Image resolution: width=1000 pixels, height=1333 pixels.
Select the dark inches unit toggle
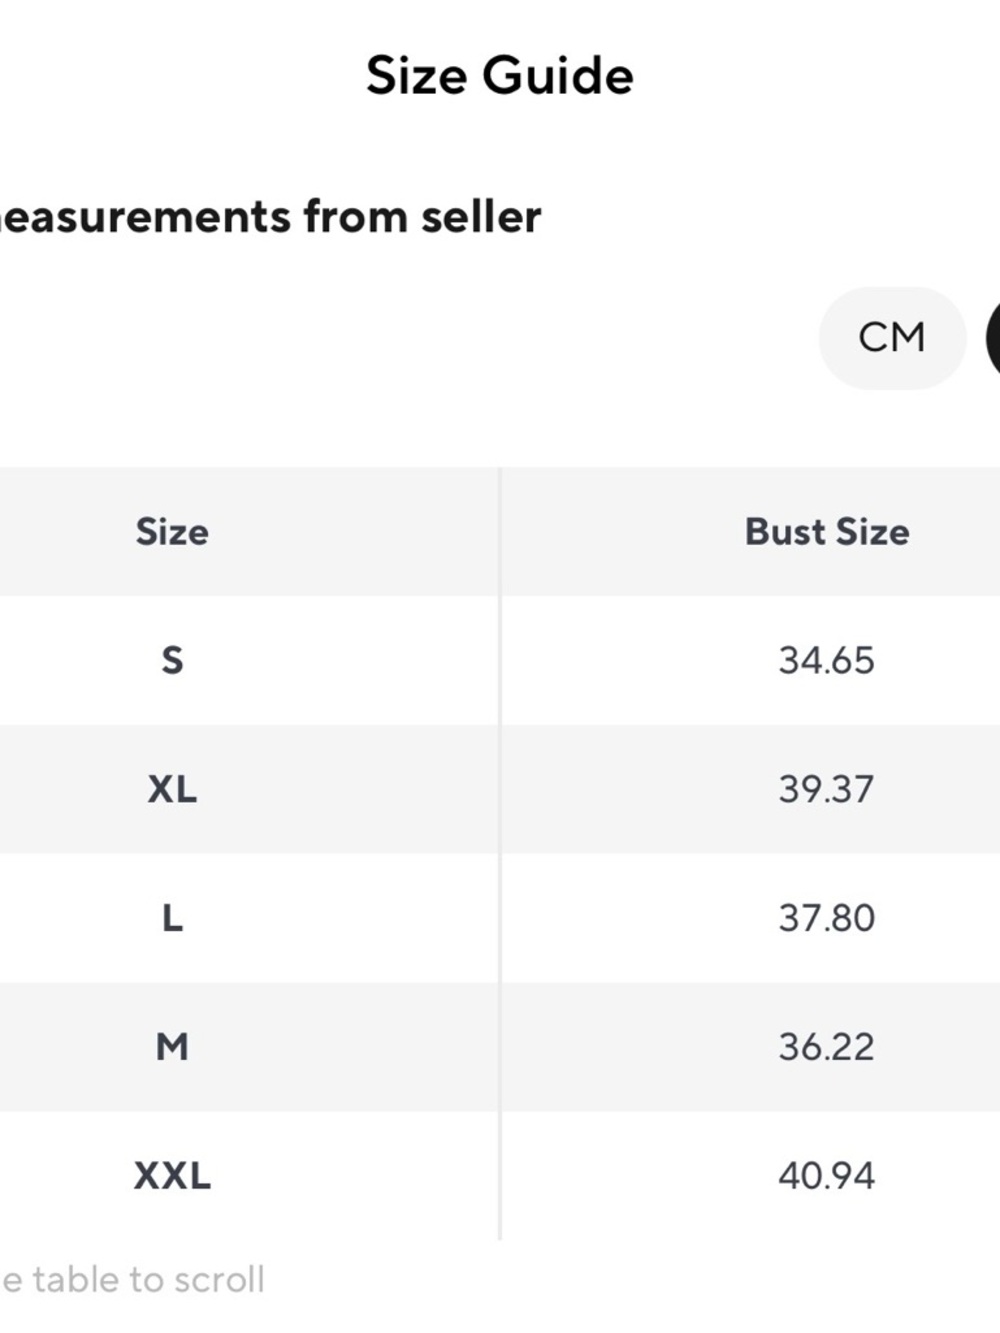(x=993, y=338)
